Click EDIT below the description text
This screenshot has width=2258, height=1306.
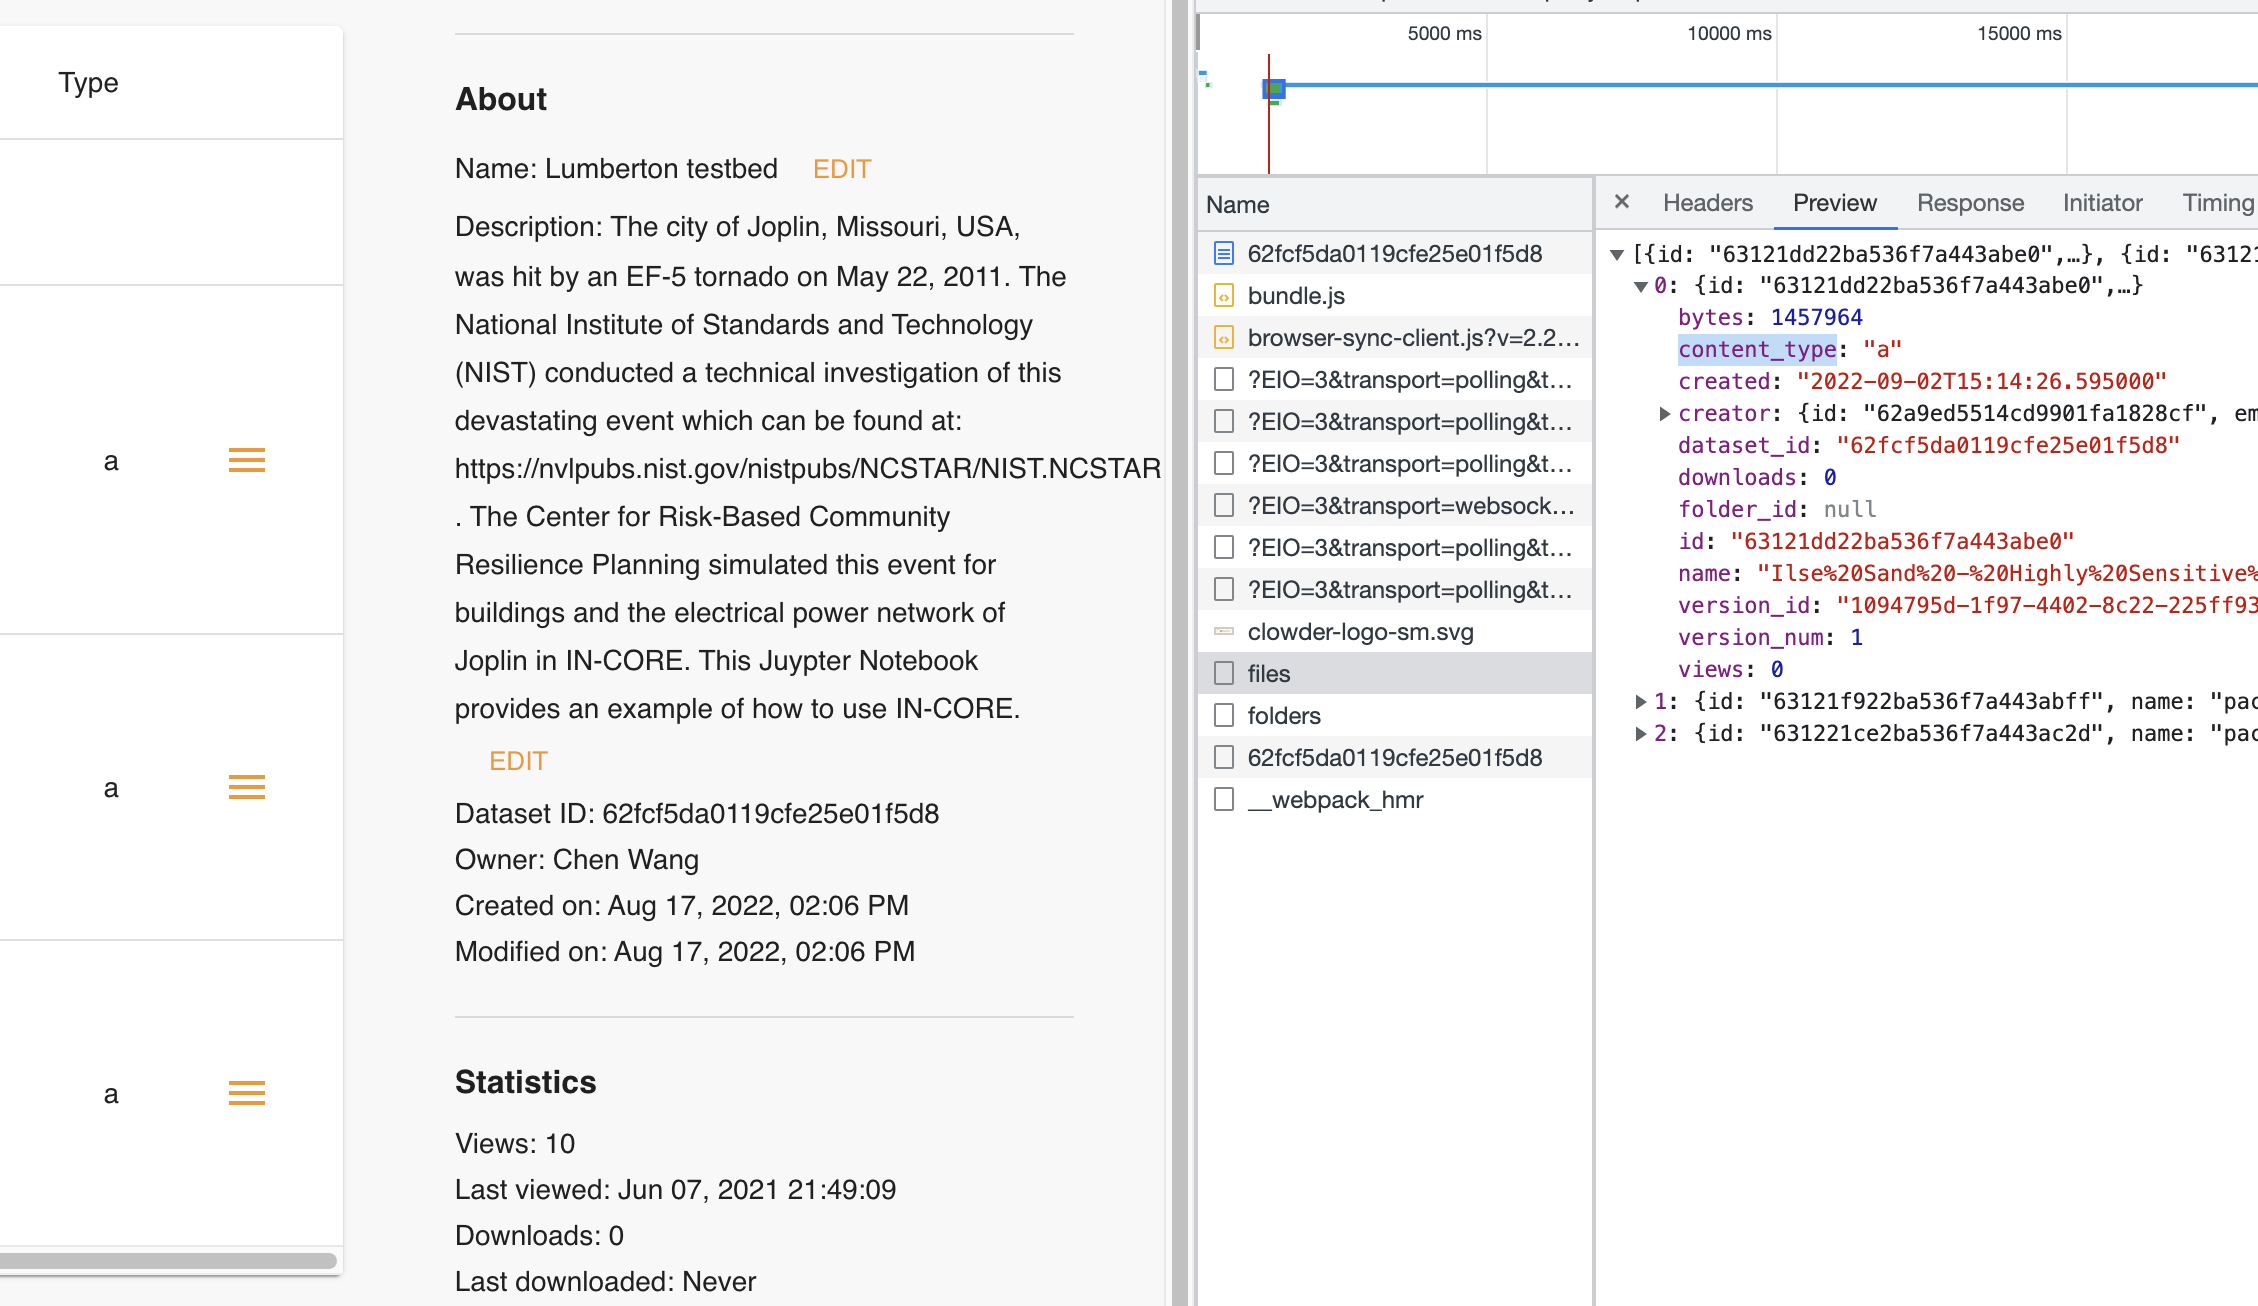[x=517, y=761]
